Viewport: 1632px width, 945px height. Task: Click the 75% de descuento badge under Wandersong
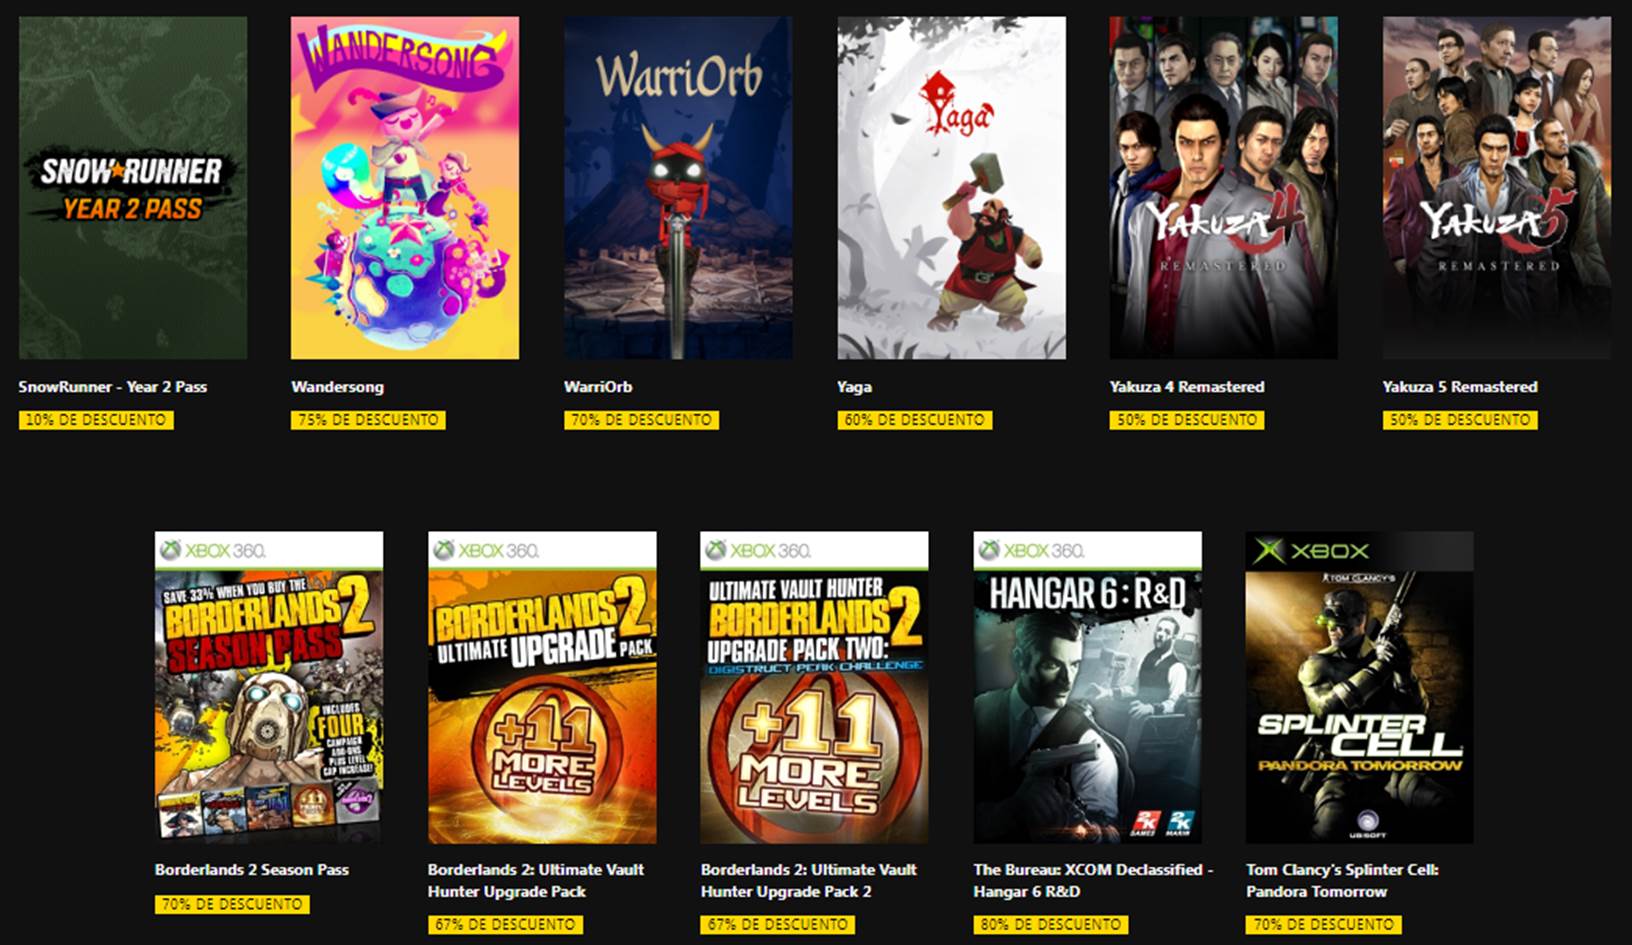(x=368, y=420)
